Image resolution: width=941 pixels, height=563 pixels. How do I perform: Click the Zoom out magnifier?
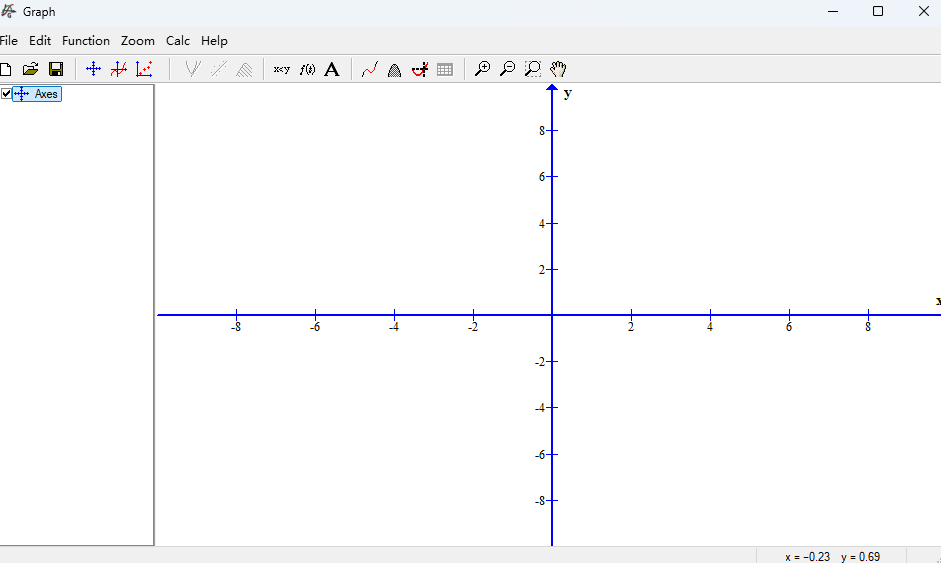(507, 69)
